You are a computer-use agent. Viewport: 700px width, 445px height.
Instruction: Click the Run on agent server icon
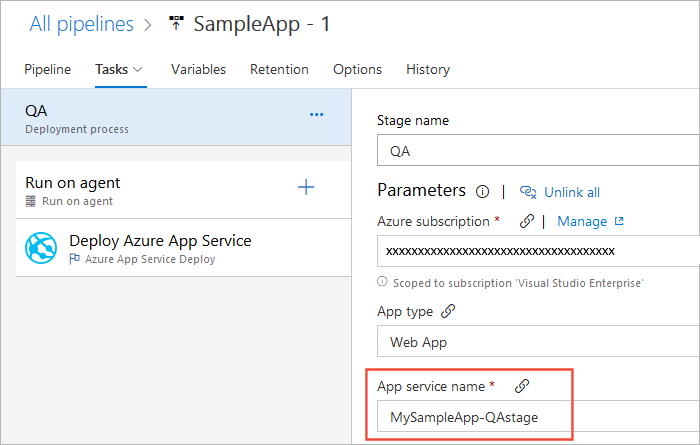point(30,201)
